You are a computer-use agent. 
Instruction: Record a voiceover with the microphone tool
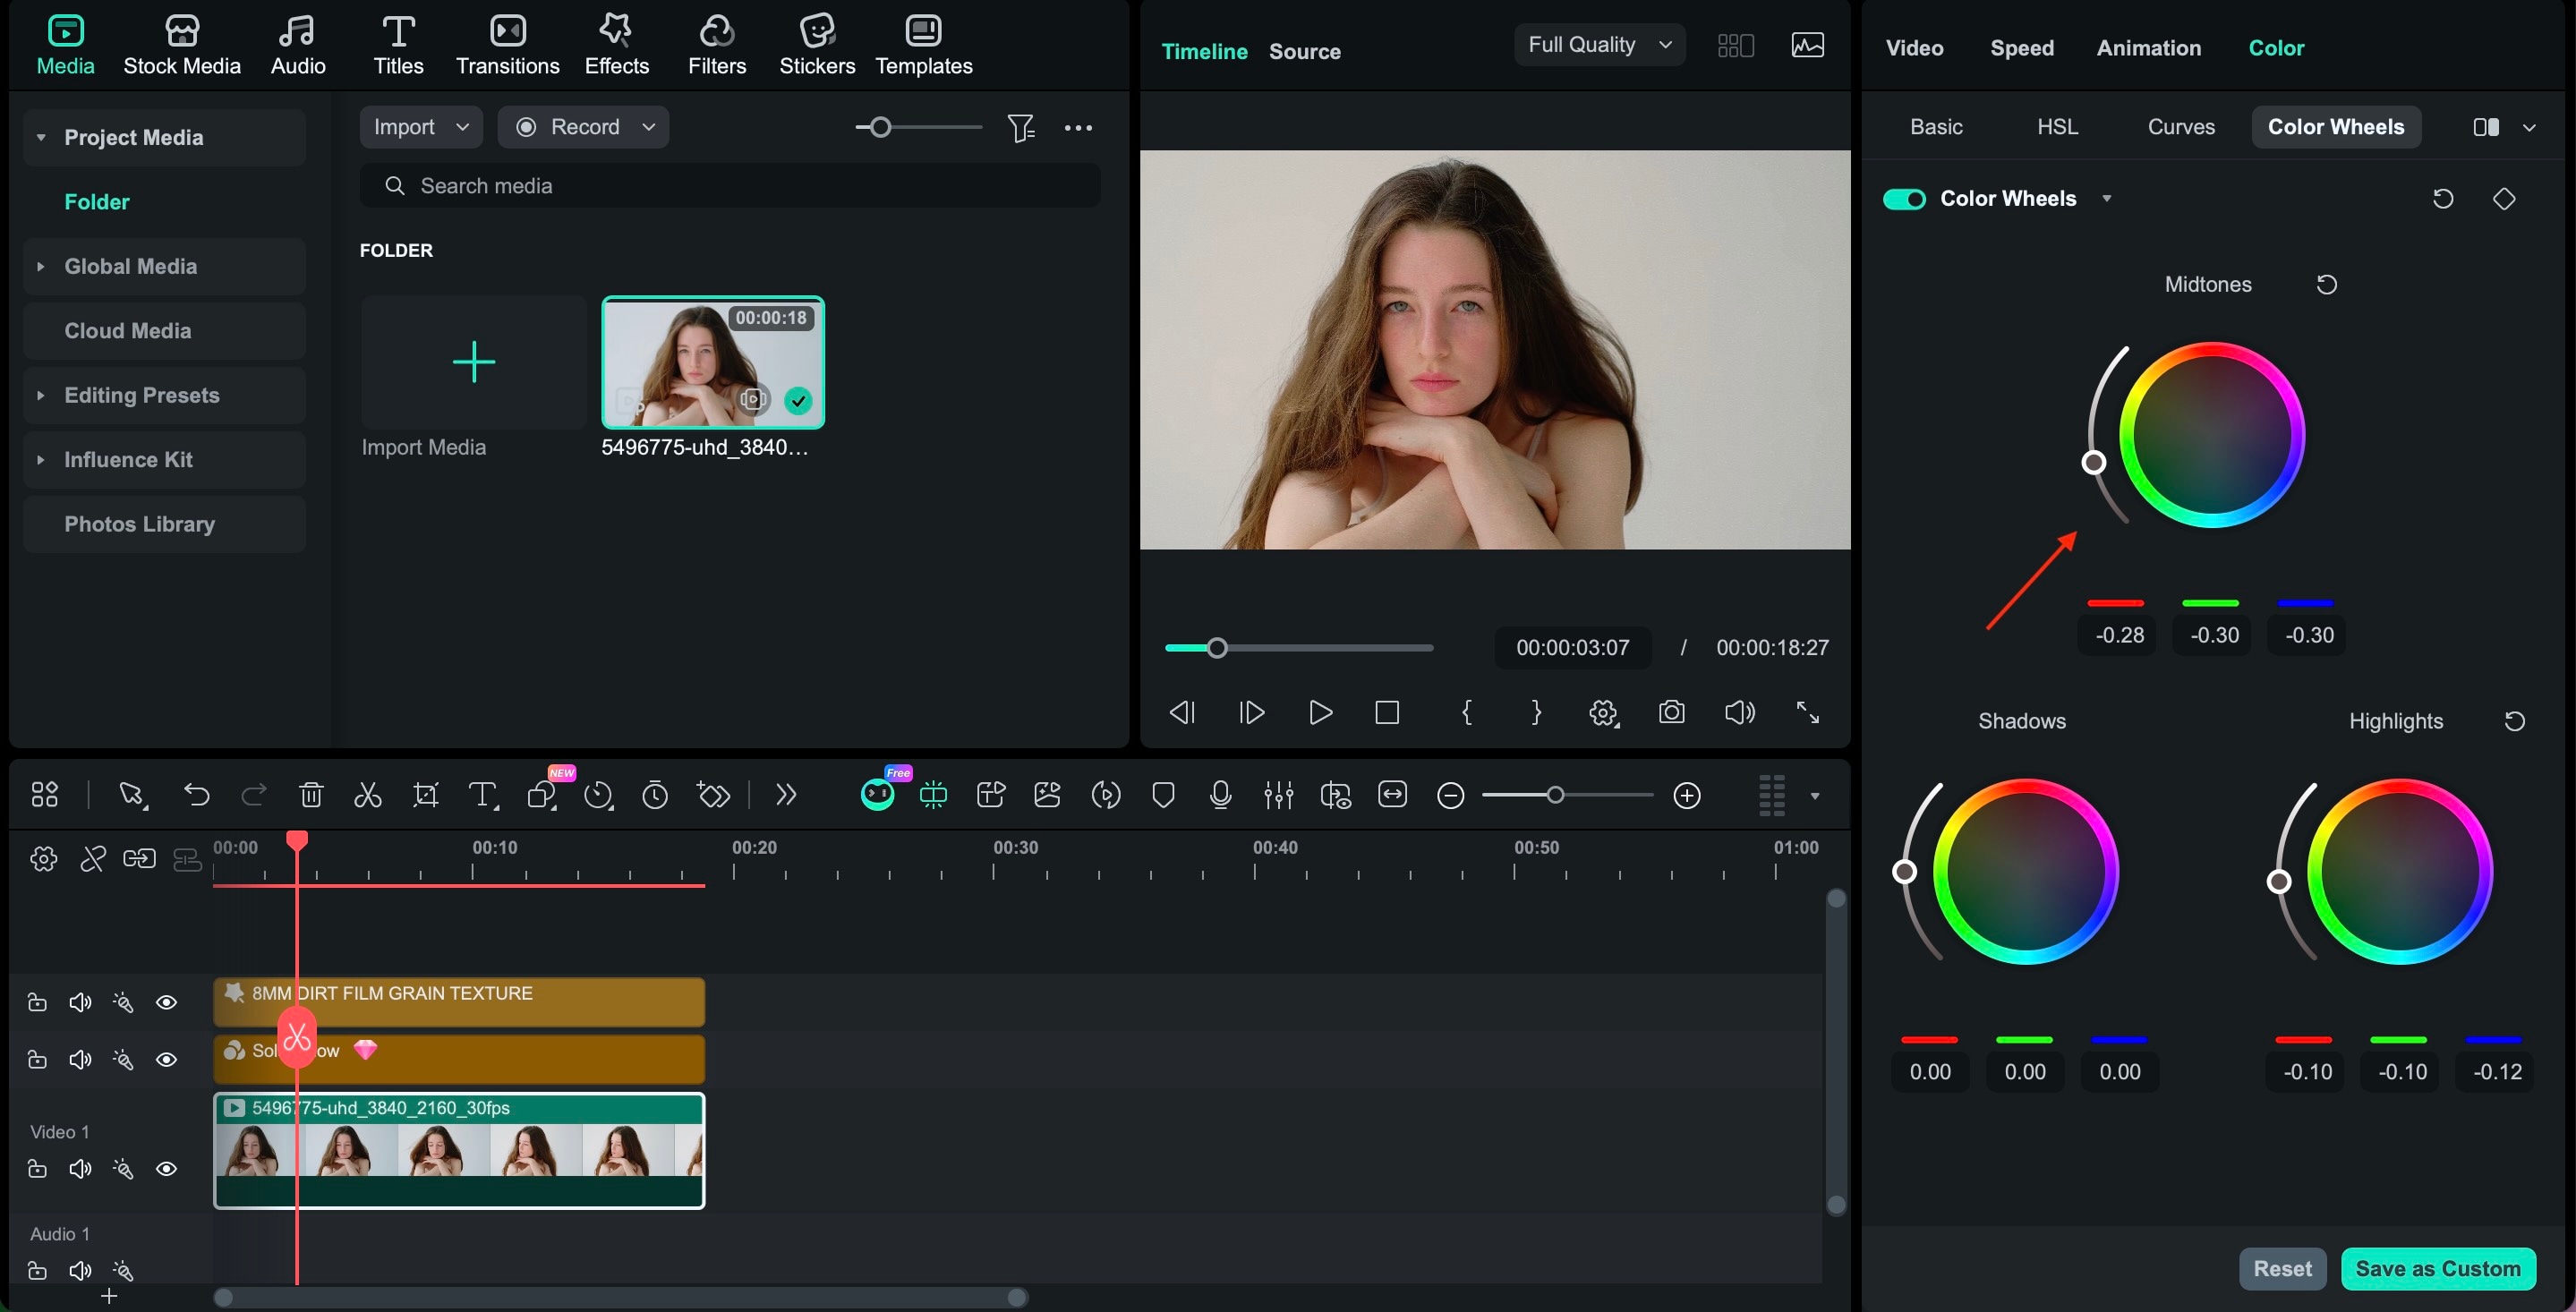click(1221, 795)
